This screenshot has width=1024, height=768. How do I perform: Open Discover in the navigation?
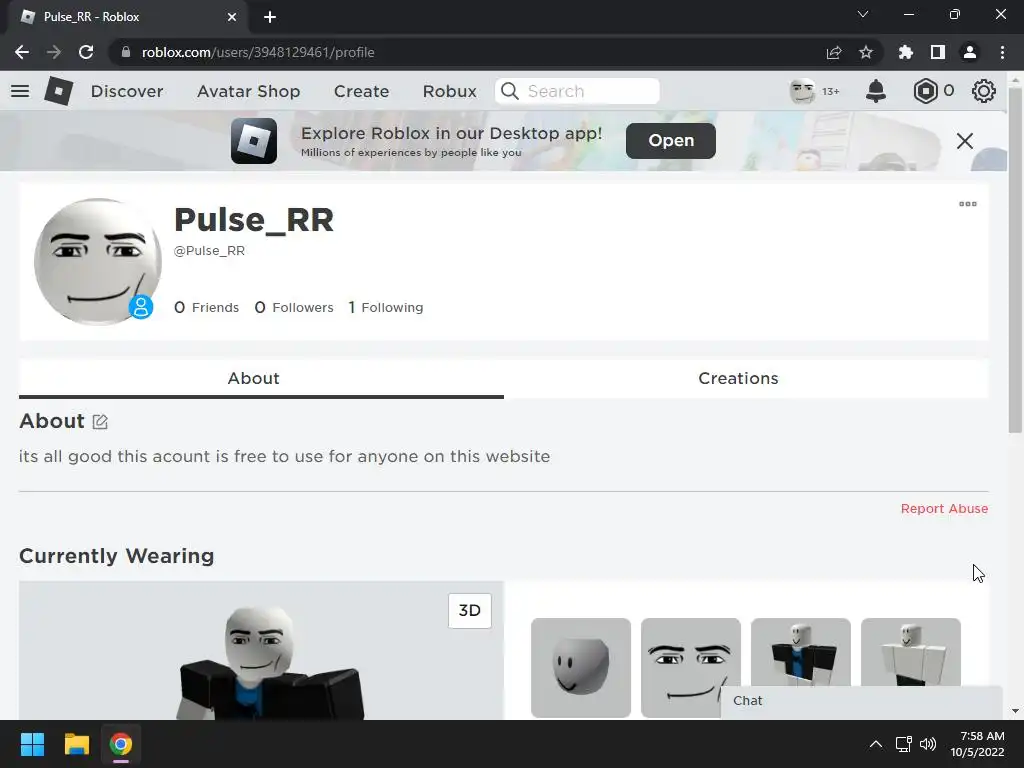point(127,91)
